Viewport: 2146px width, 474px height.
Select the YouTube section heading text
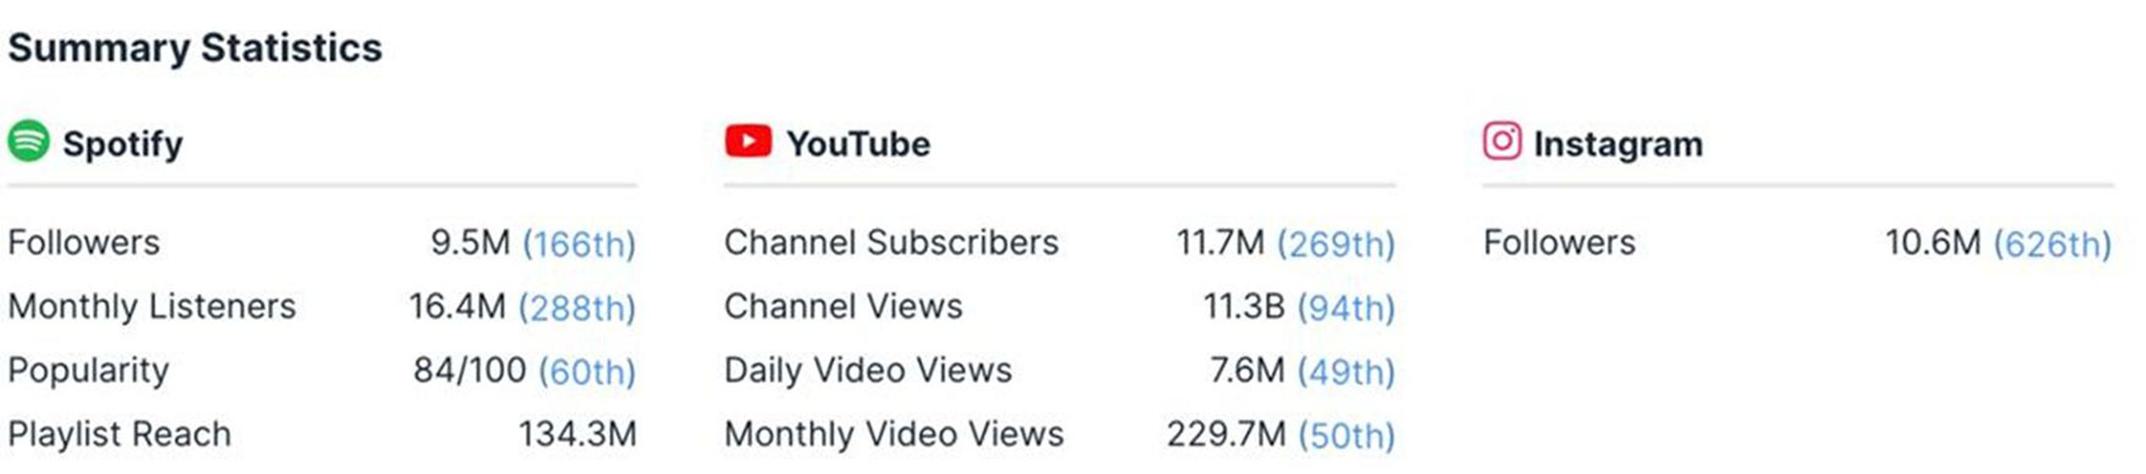coord(858,144)
